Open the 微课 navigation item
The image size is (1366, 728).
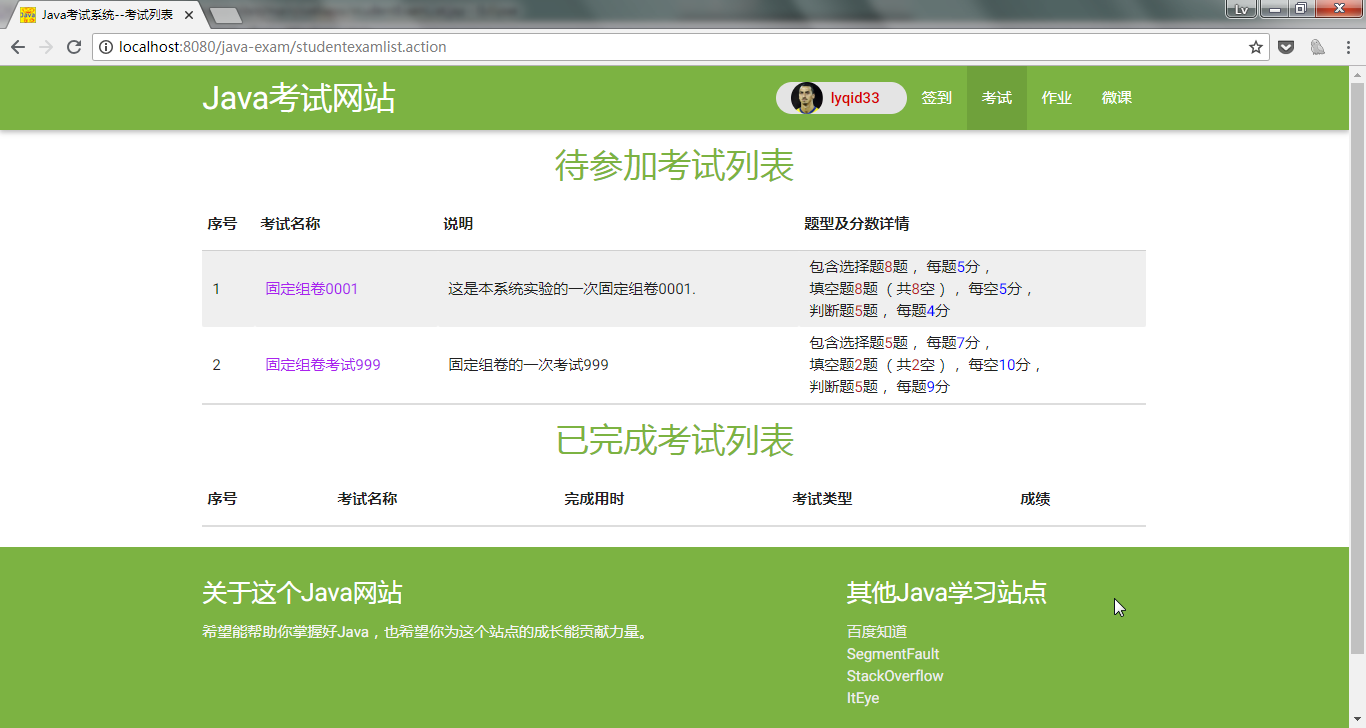point(1117,98)
